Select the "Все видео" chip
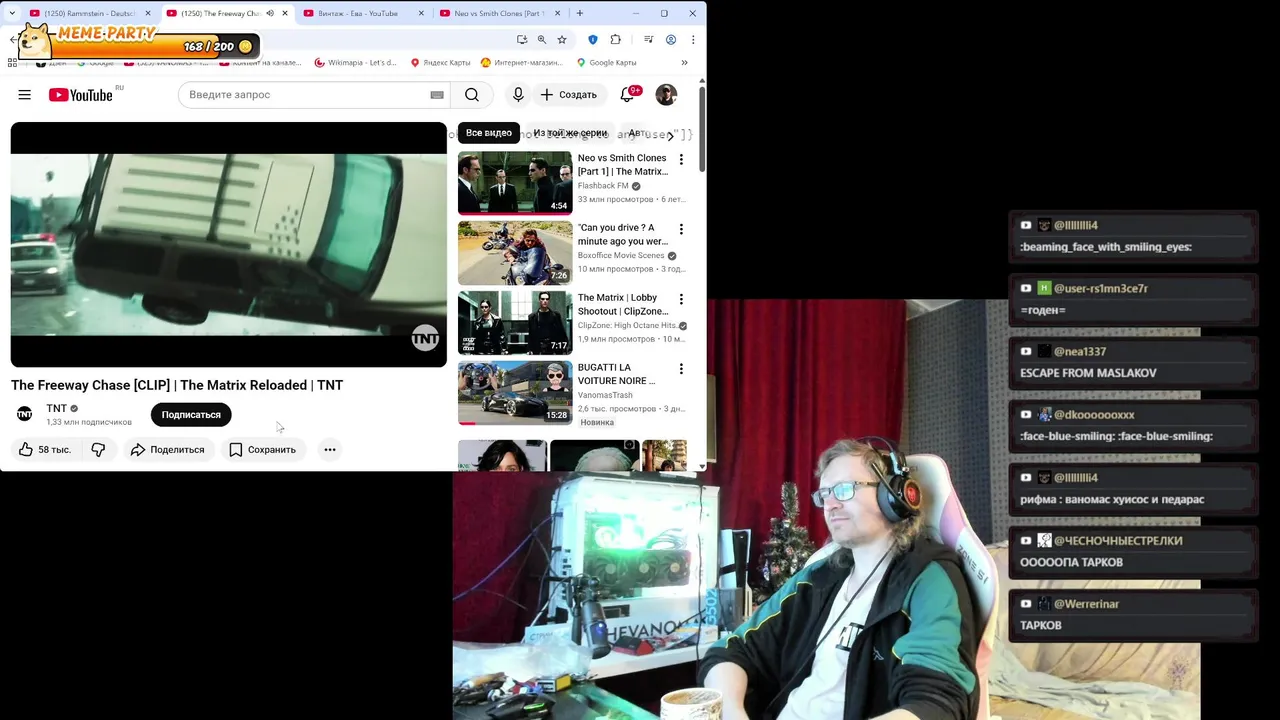Viewport: 1280px width, 720px height. click(x=489, y=133)
